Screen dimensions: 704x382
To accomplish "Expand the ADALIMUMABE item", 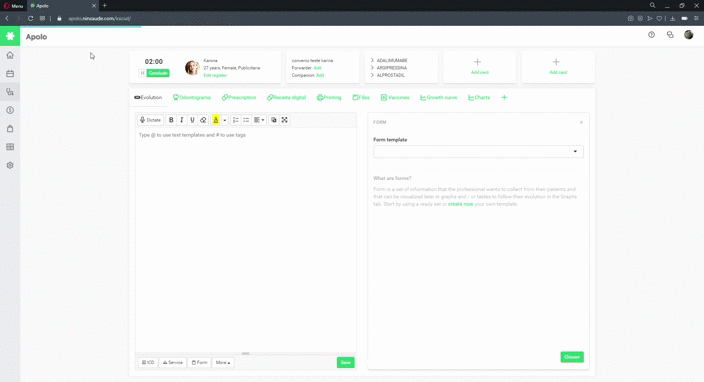I will coord(389,60).
